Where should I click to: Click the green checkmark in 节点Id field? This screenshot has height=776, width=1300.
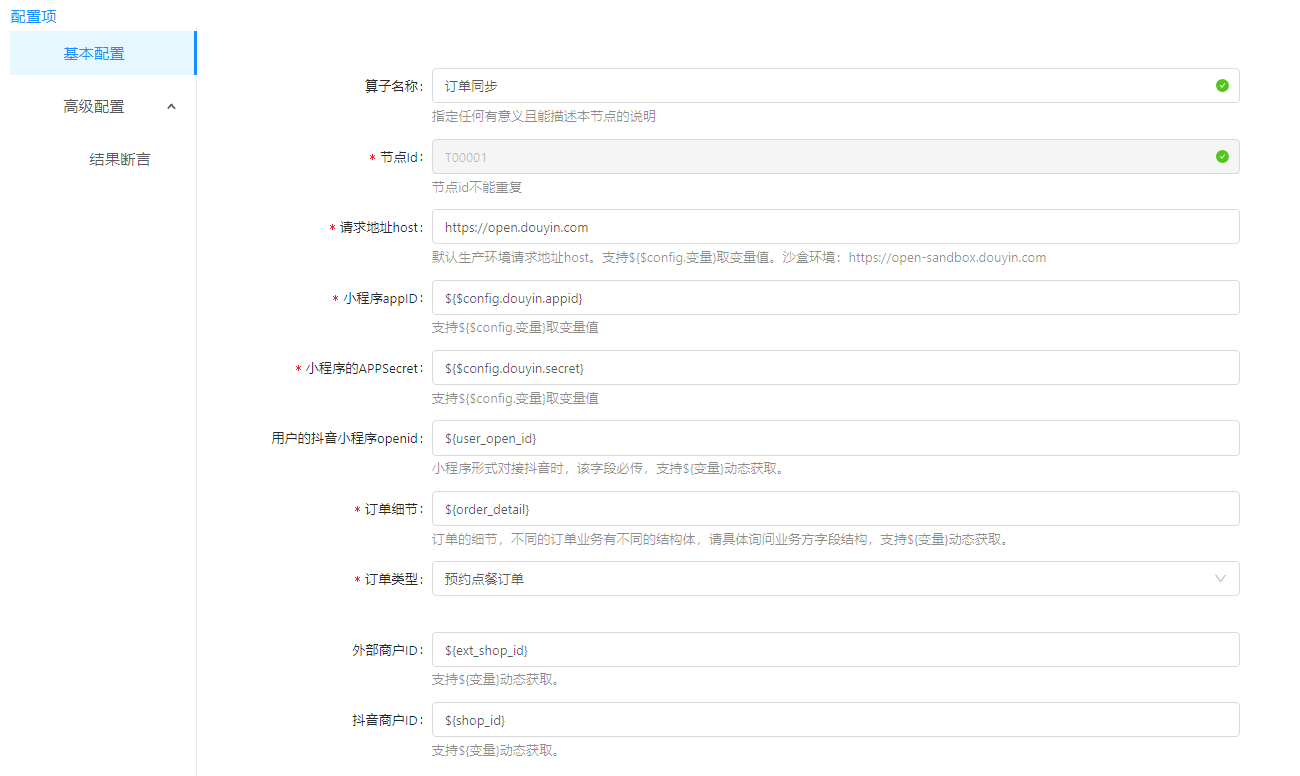click(1222, 157)
